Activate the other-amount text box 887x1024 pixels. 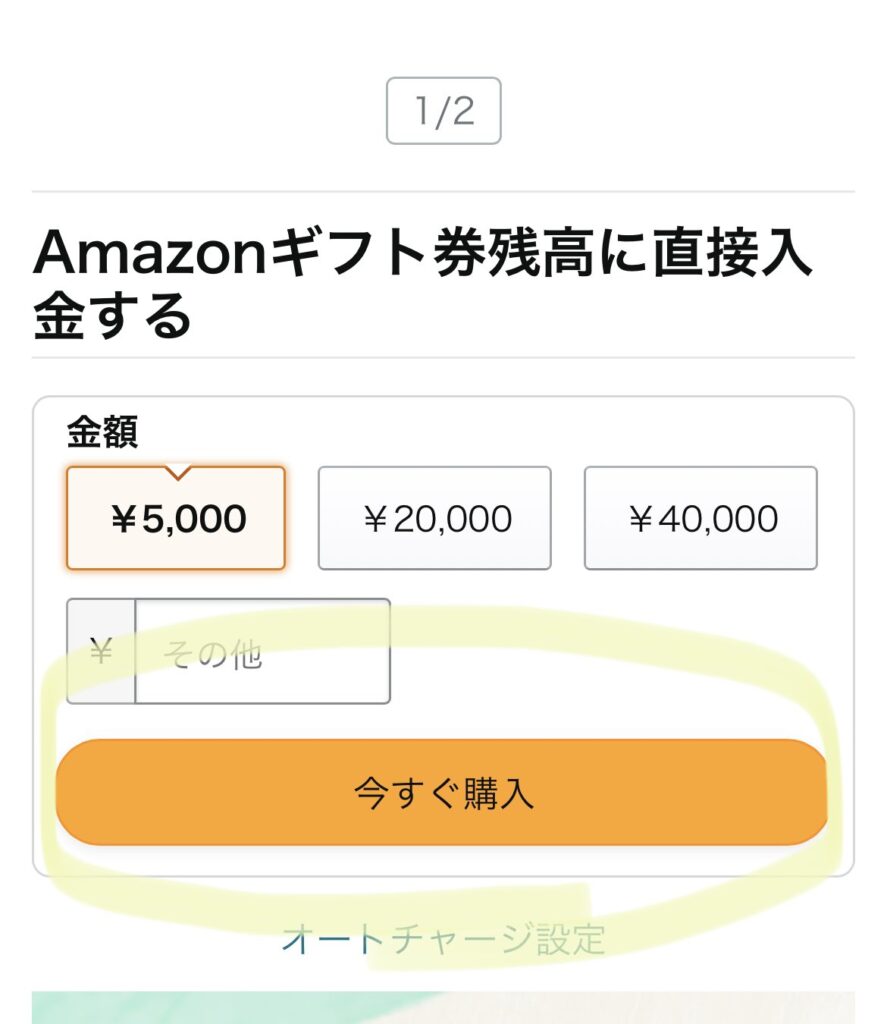click(263, 651)
